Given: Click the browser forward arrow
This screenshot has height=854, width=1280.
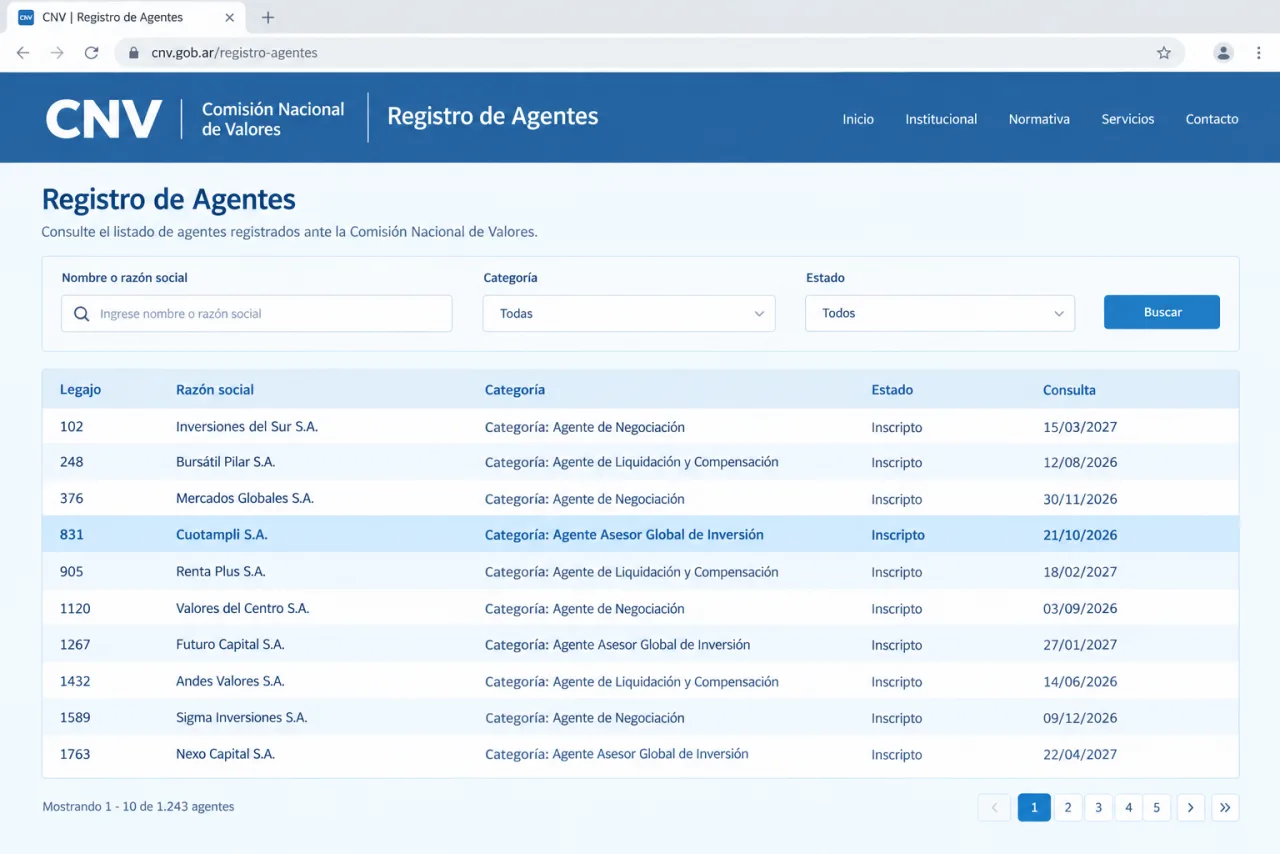Looking at the screenshot, I should [57, 53].
